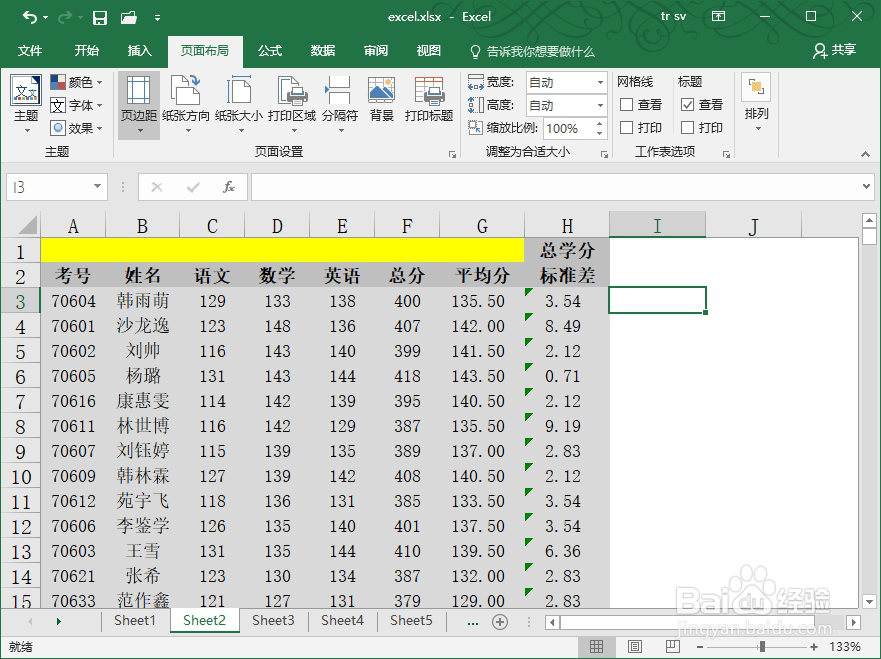Click the Open folder icon in quick access
Image resolution: width=881 pixels, height=659 pixels.
coord(129,18)
